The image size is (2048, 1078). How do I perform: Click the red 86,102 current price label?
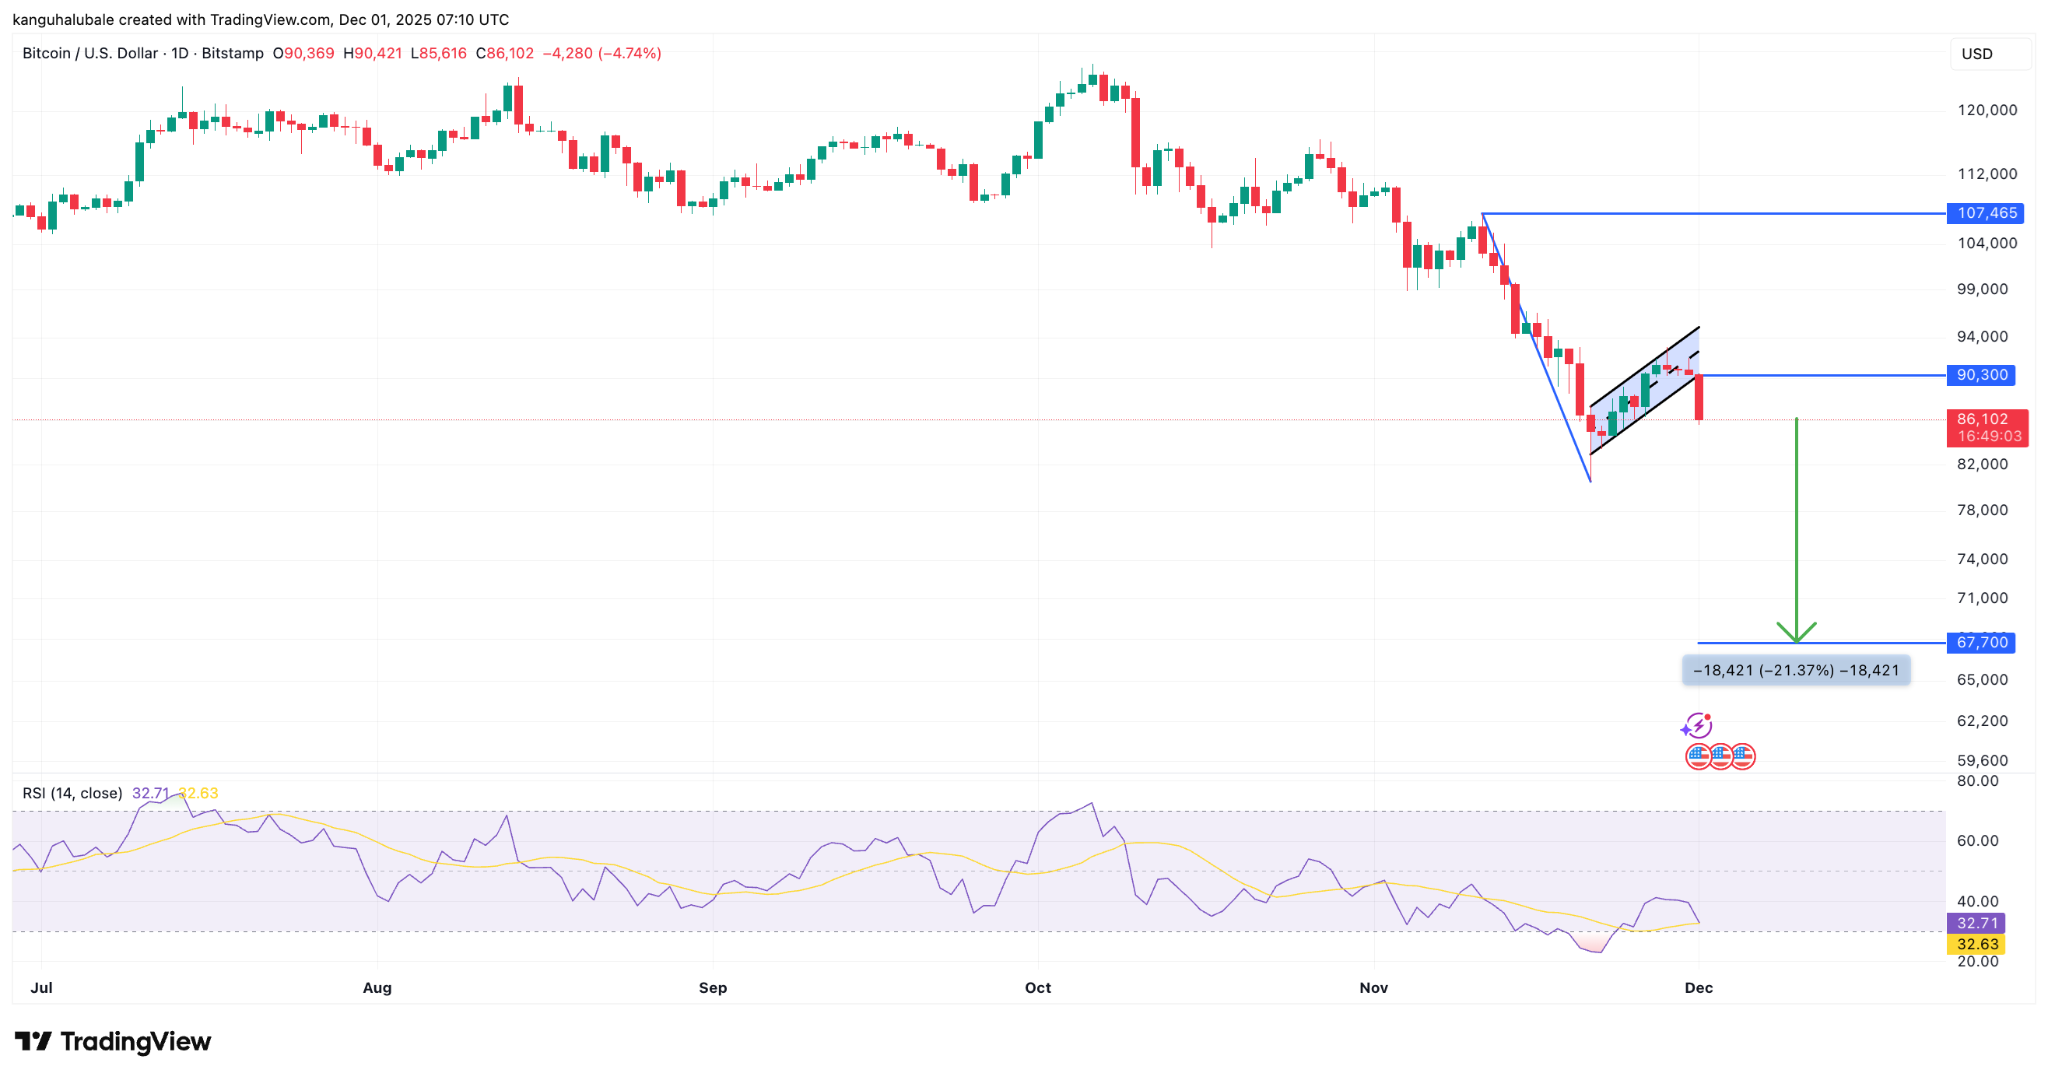pos(1984,419)
